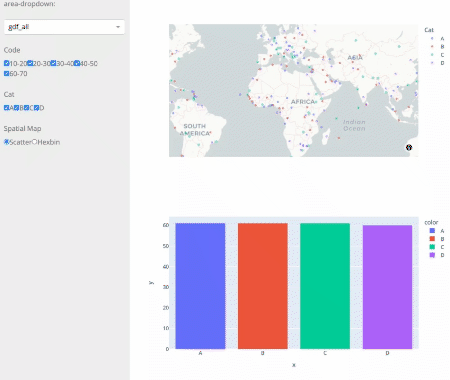Toggle the 20-30 Code checkbox

30,63
